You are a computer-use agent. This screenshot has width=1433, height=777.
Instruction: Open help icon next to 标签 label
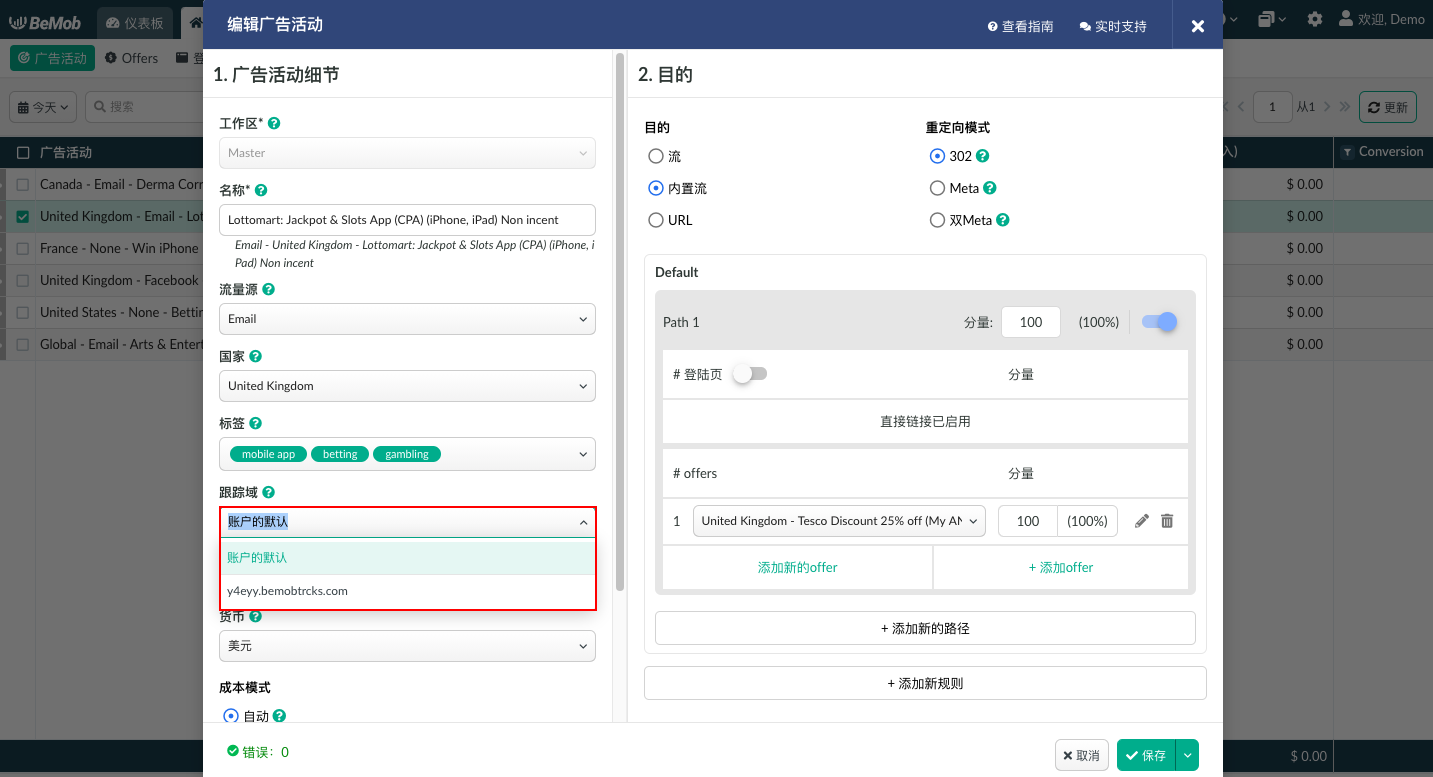(x=255, y=423)
